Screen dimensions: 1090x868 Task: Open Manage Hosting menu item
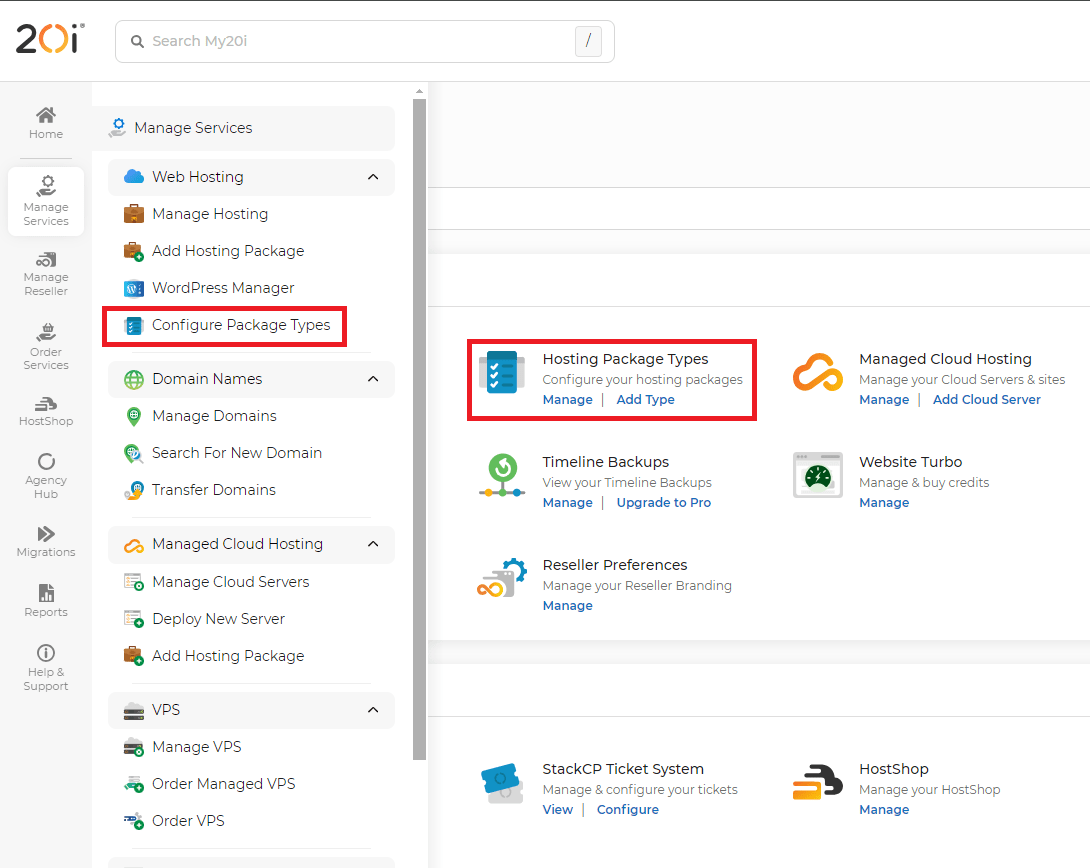tap(195, 214)
